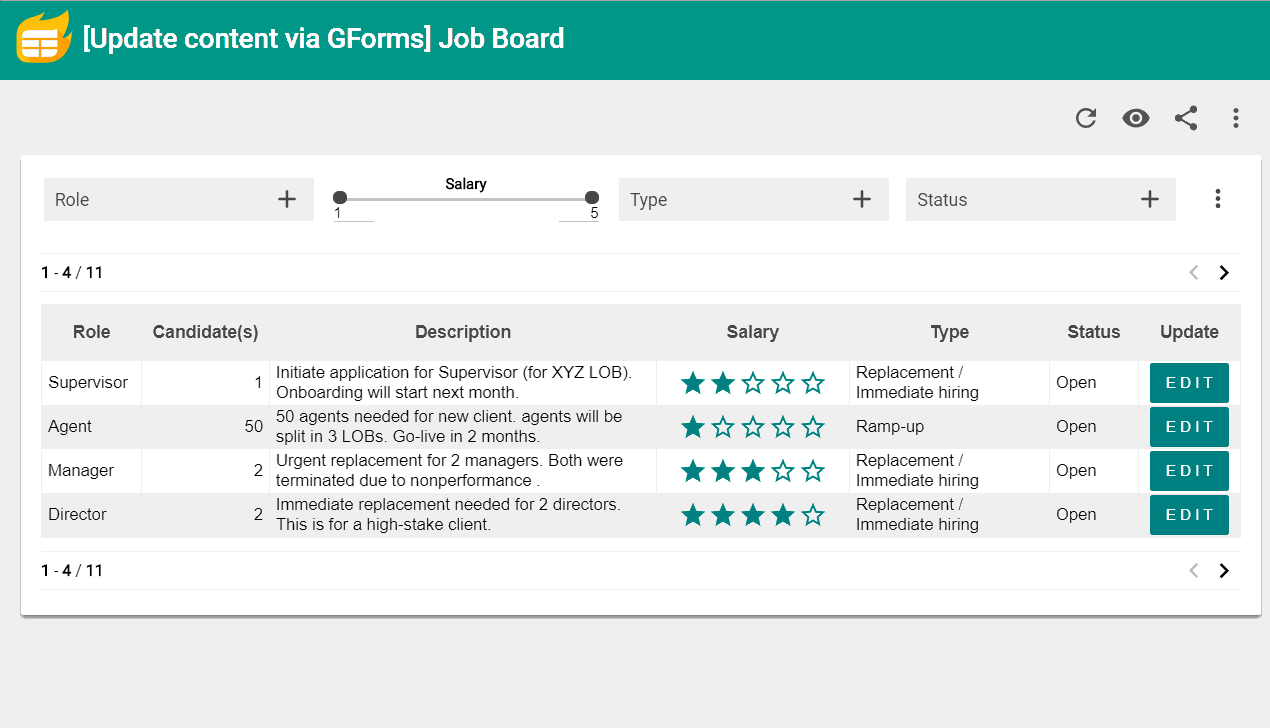Click the Manager row salary stars
Image resolution: width=1270 pixels, height=728 pixels.
point(752,471)
